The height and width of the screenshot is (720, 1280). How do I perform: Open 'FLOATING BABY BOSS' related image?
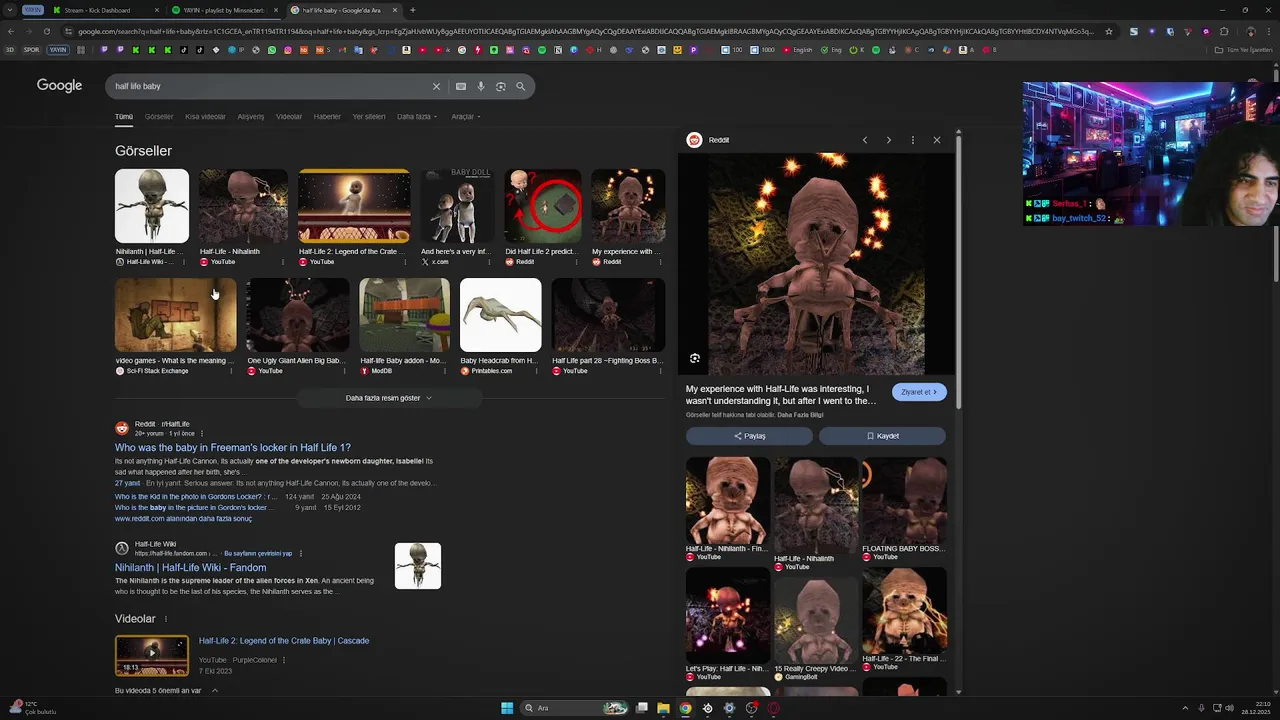(904, 500)
